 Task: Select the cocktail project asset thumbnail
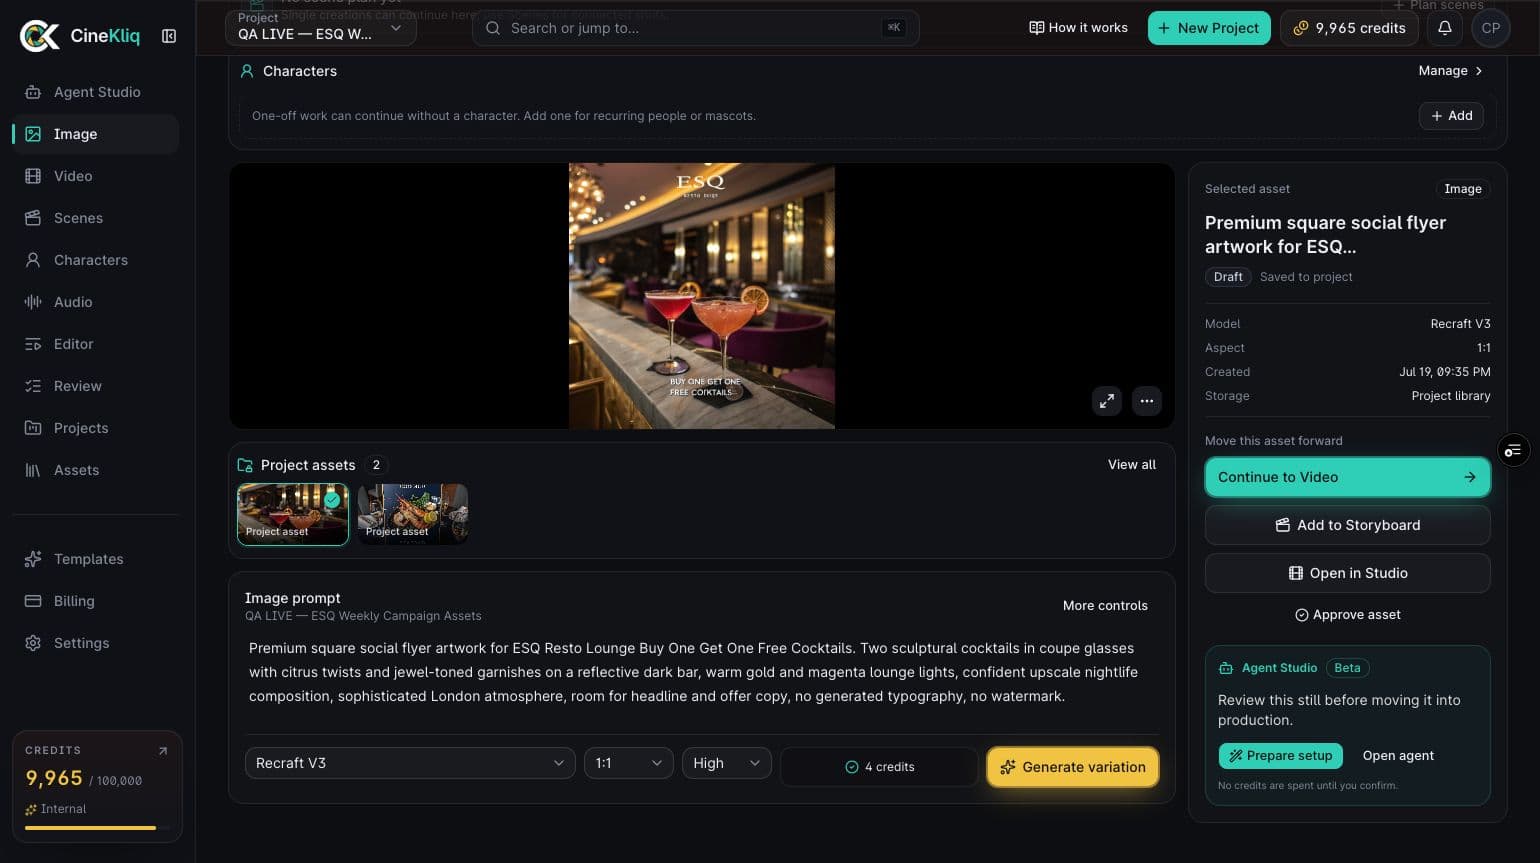tap(293, 514)
